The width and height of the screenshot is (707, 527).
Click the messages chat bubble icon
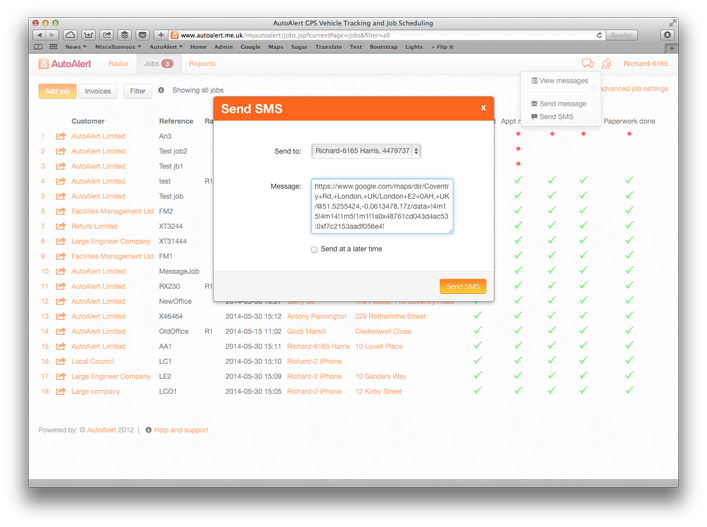tap(588, 64)
